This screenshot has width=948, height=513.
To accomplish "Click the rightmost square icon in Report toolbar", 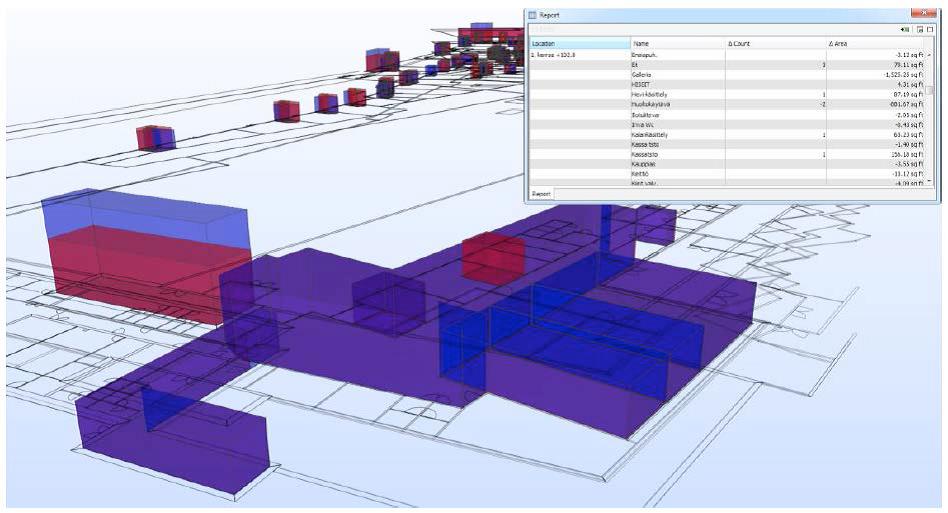I will pyautogui.click(x=930, y=31).
